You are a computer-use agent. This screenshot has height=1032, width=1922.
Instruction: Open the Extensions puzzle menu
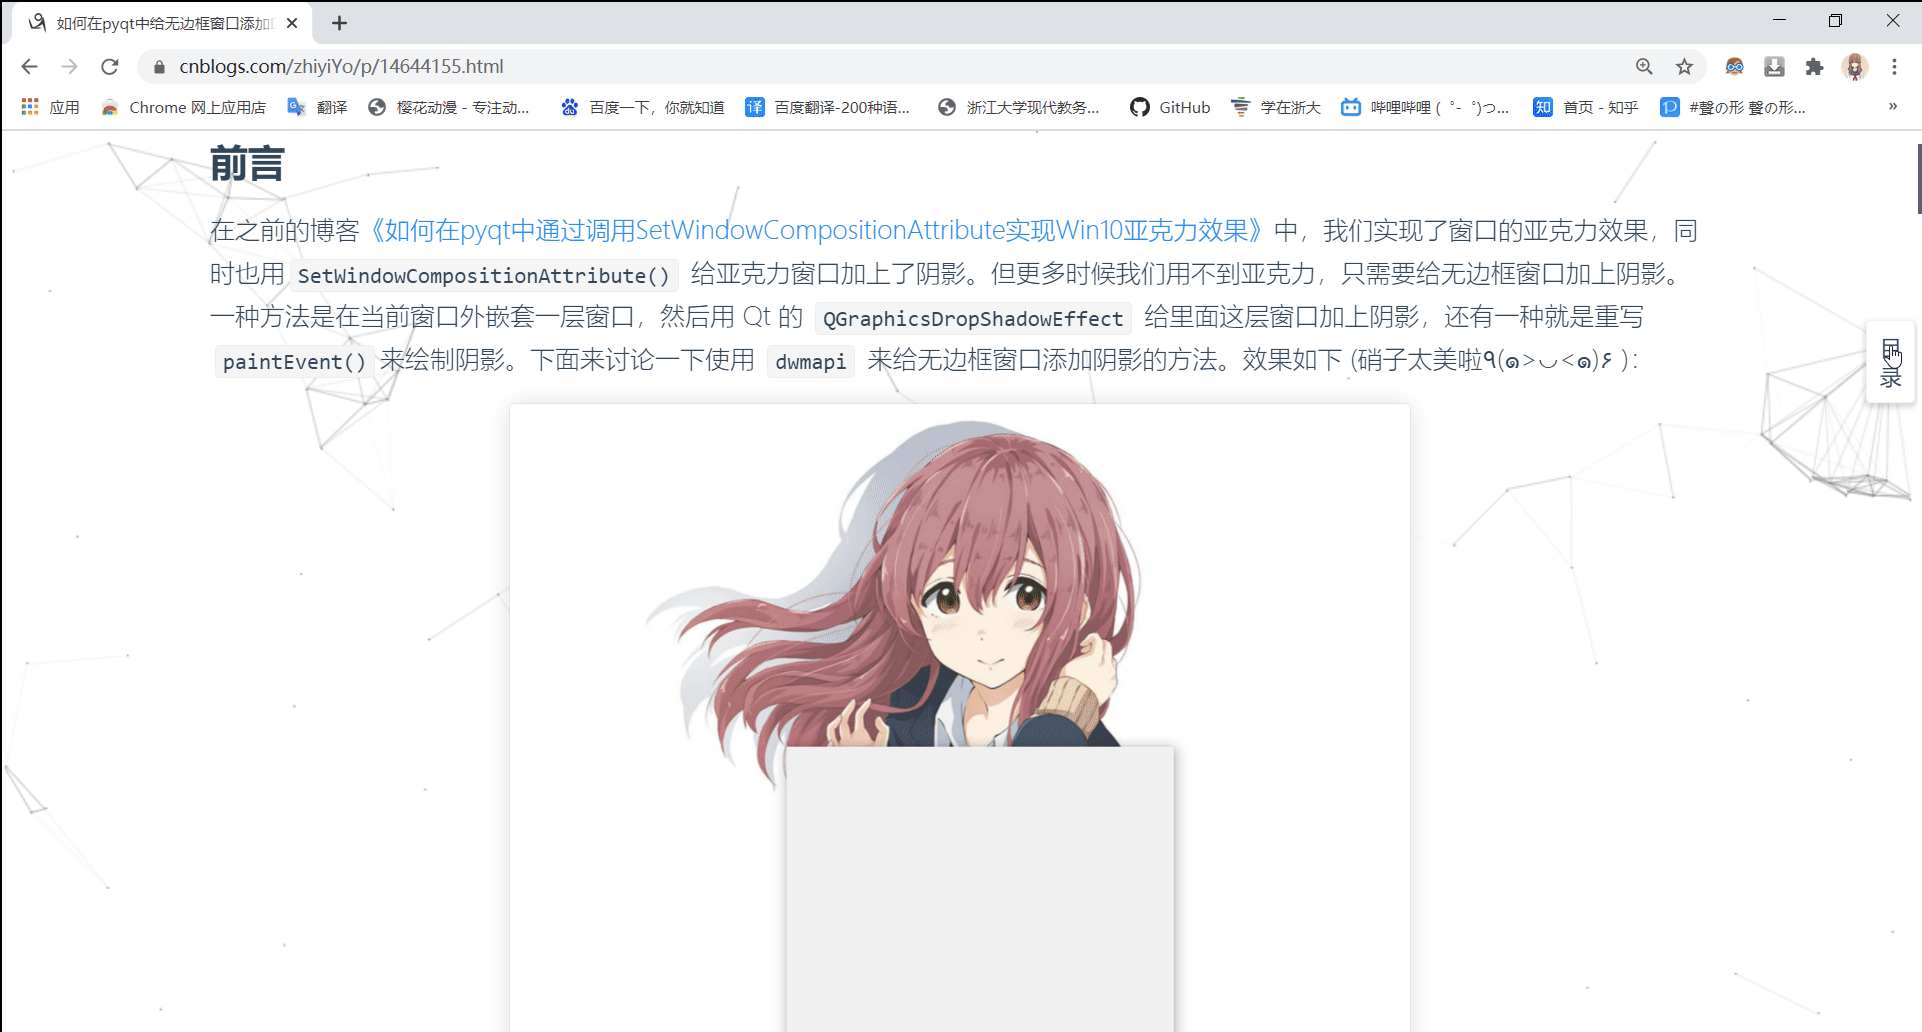[1815, 66]
